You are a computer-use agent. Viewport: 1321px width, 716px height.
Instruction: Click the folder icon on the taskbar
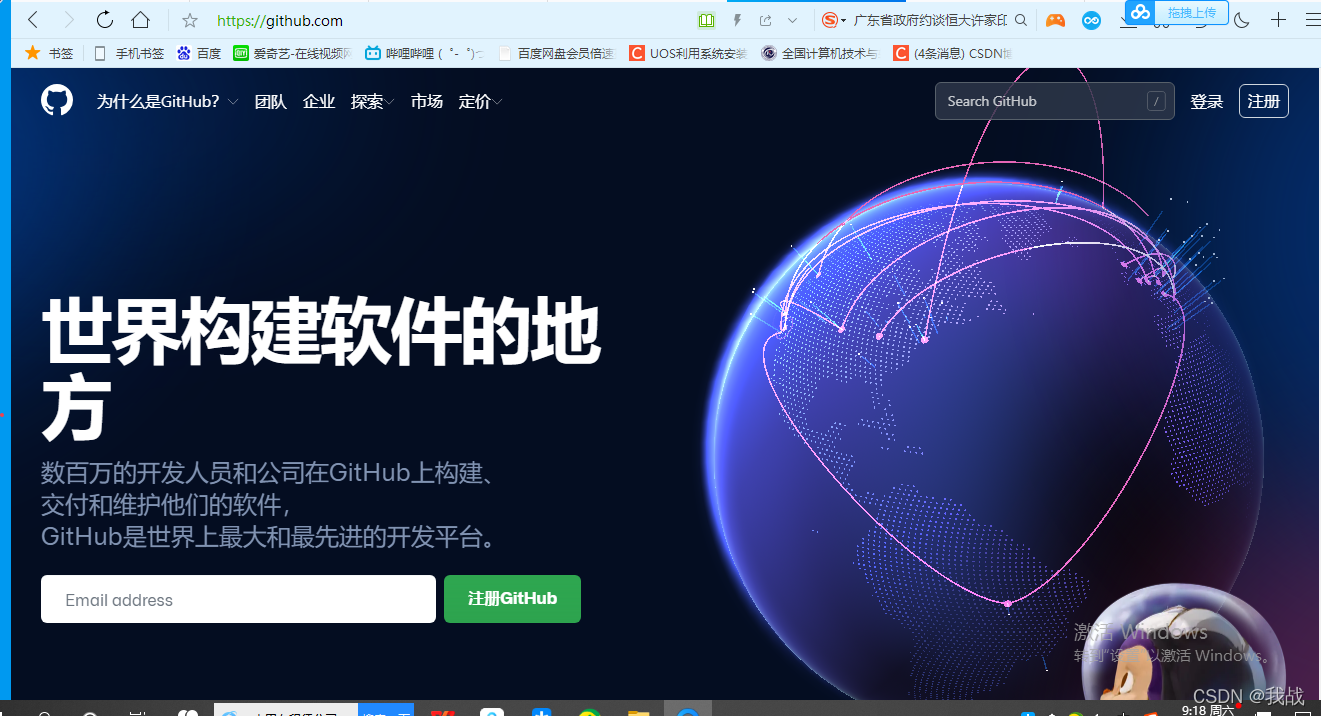[x=638, y=712]
